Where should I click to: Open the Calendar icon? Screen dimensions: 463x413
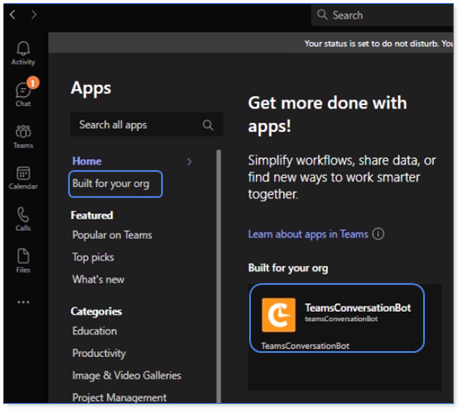(x=23, y=178)
